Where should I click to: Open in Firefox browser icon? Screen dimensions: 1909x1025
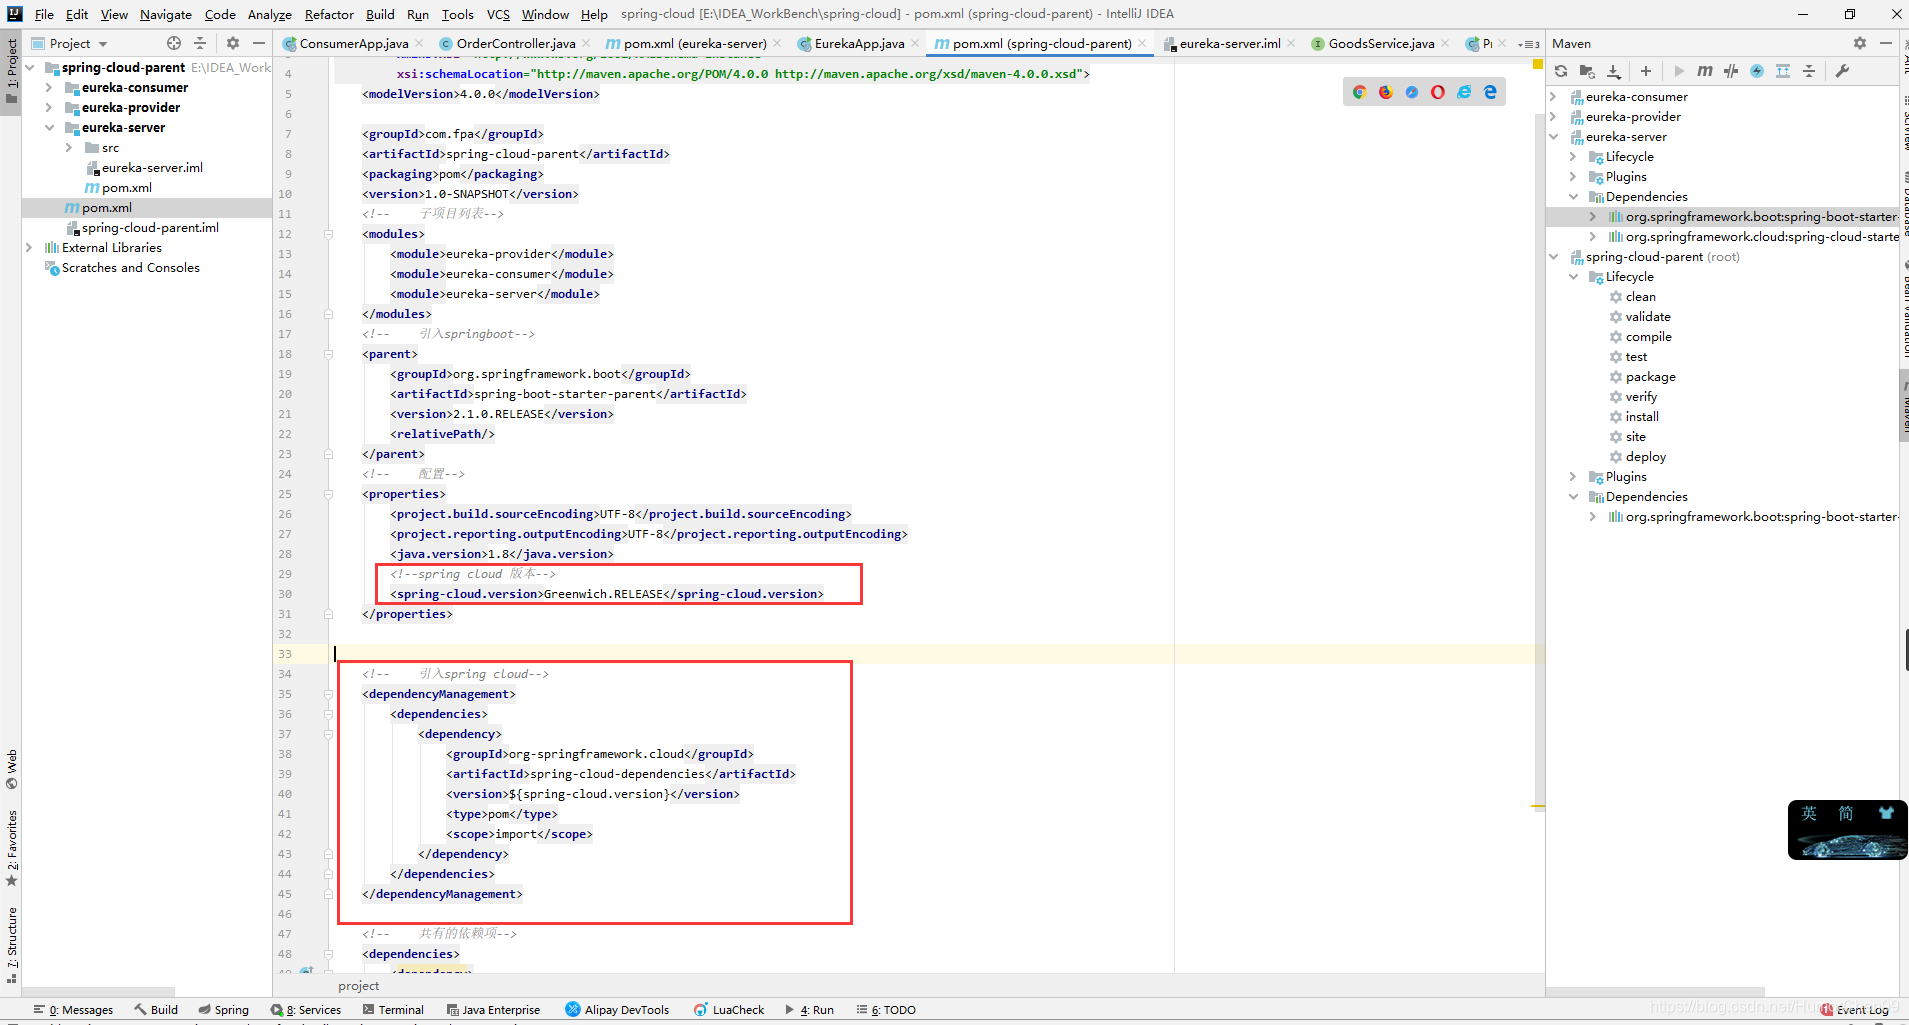pyautogui.click(x=1385, y=92)
